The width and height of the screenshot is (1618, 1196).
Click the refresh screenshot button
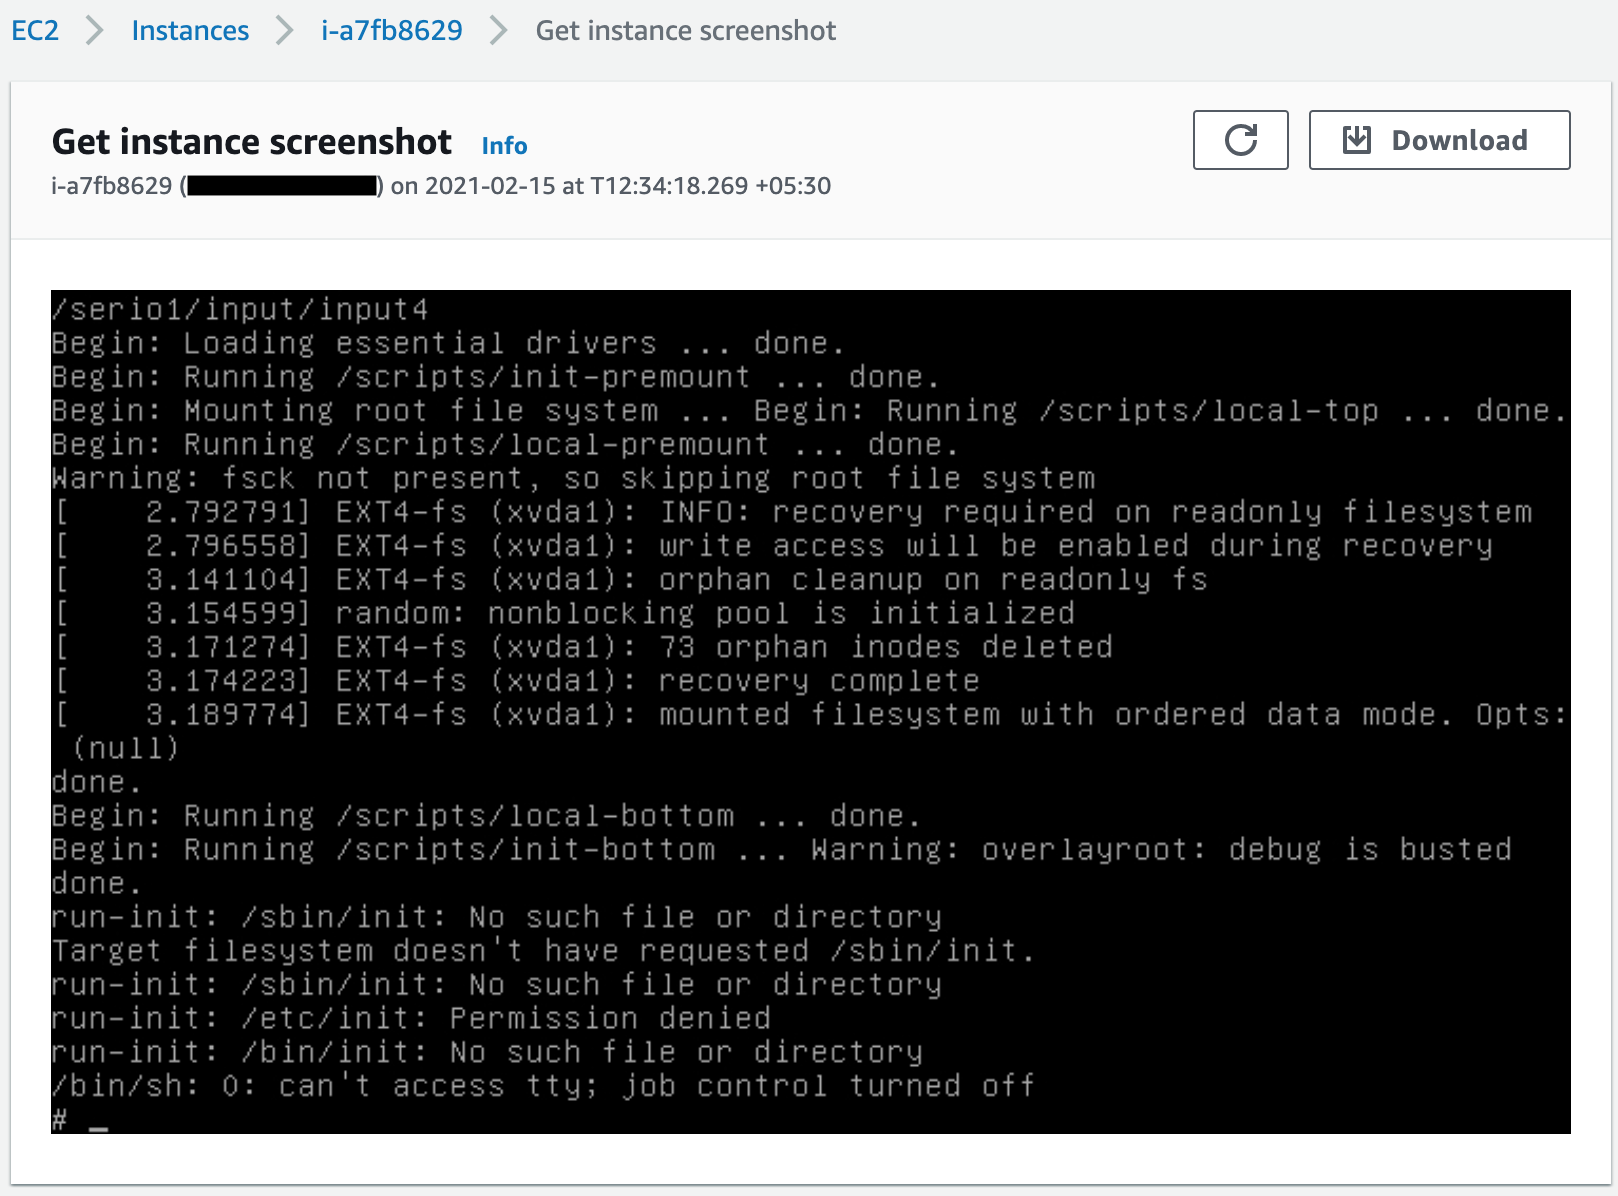(x=1240, y=140)
